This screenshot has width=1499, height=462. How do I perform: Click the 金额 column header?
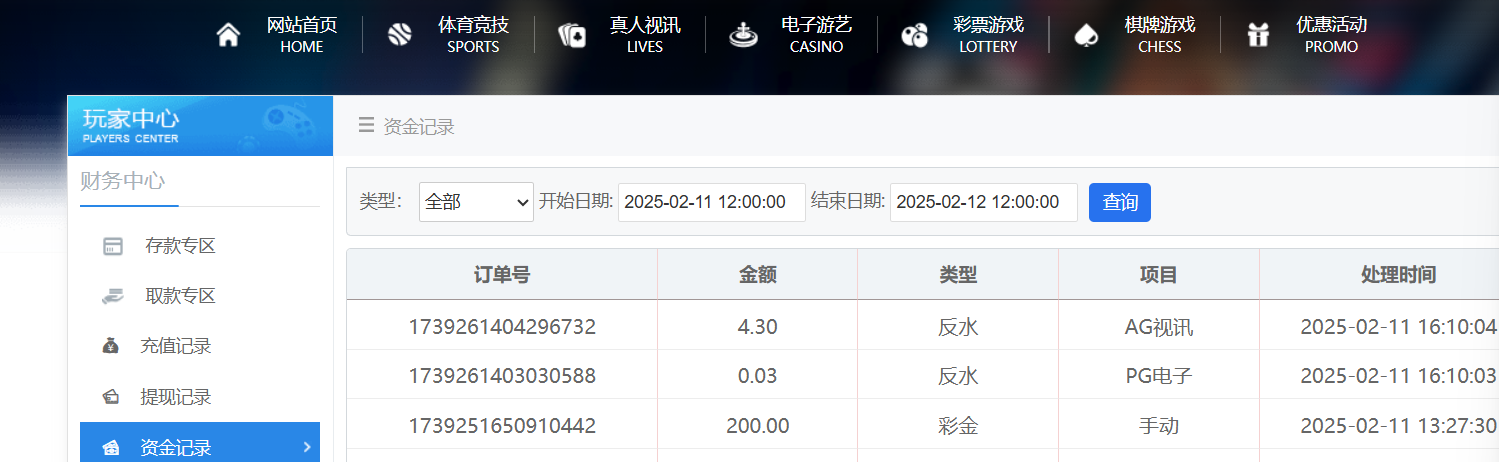pos(758,274)
